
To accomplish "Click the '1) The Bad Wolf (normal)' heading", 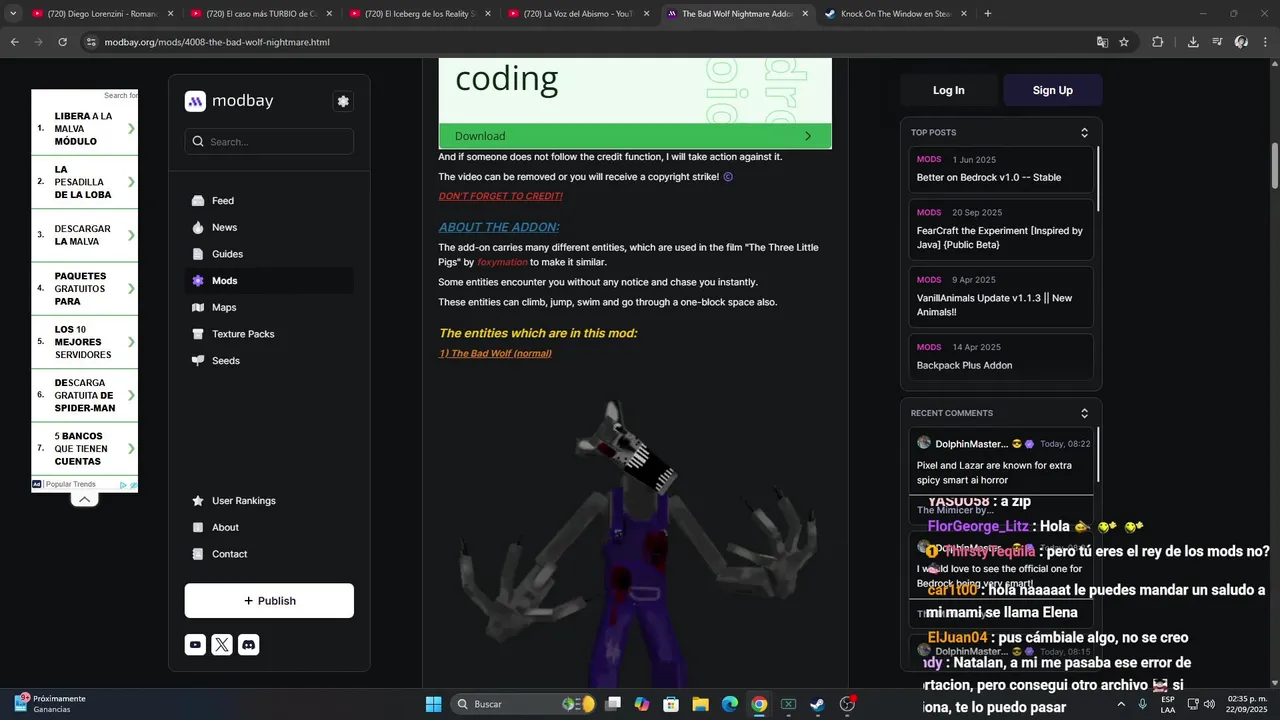I will [x=495, y=354].
